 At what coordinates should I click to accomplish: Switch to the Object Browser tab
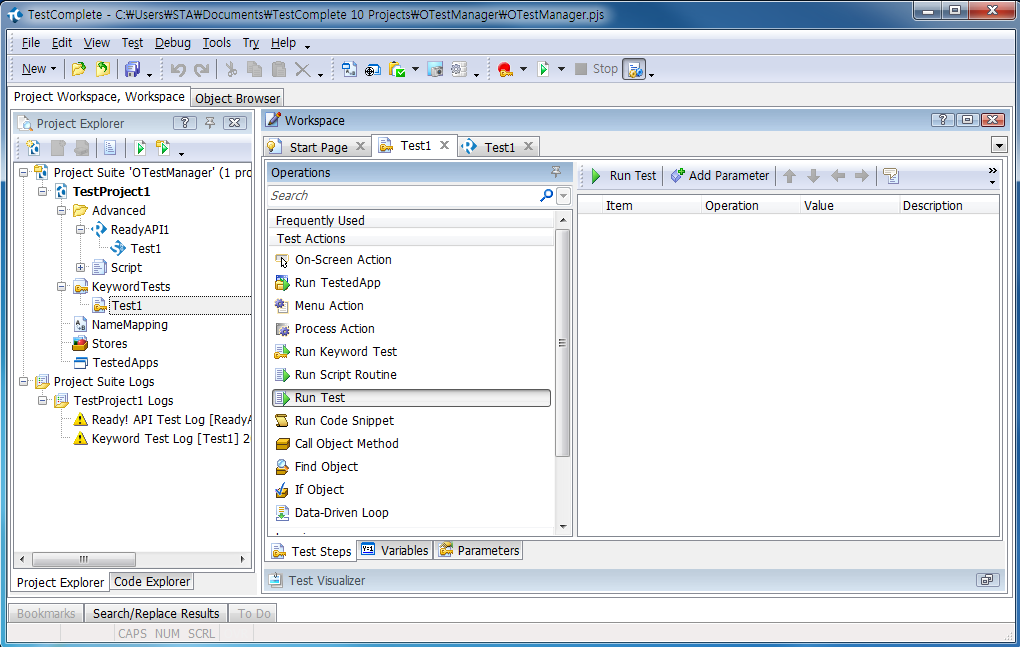click(x=238, y=98)
